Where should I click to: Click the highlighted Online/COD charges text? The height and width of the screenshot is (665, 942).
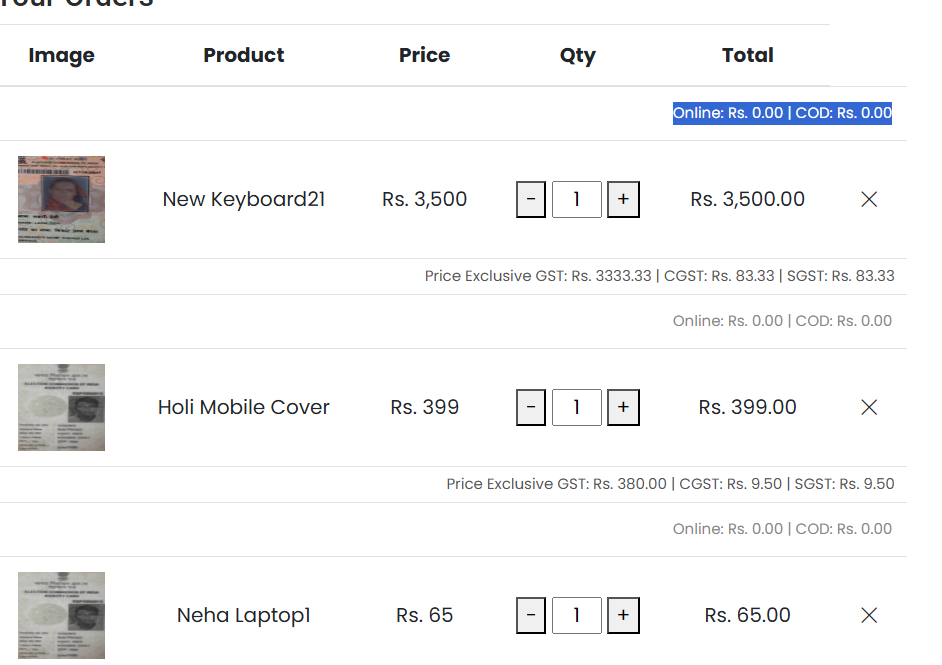click(x=782, y=113)
